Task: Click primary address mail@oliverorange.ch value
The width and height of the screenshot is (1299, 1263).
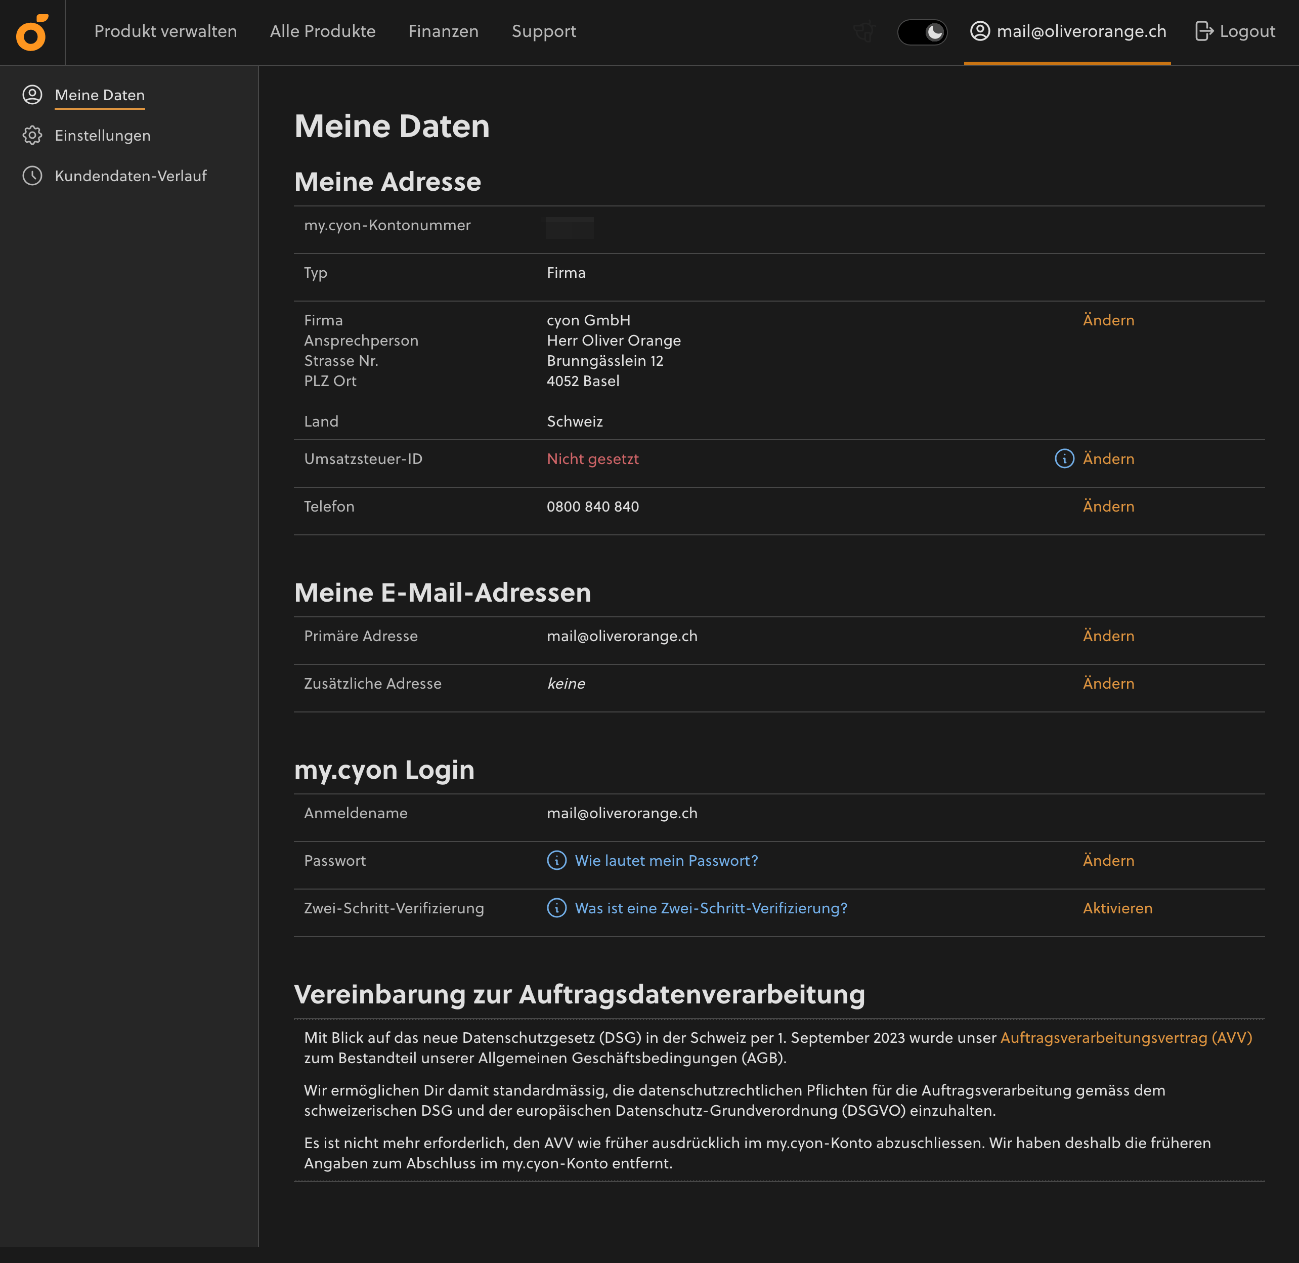Action: 622,636
